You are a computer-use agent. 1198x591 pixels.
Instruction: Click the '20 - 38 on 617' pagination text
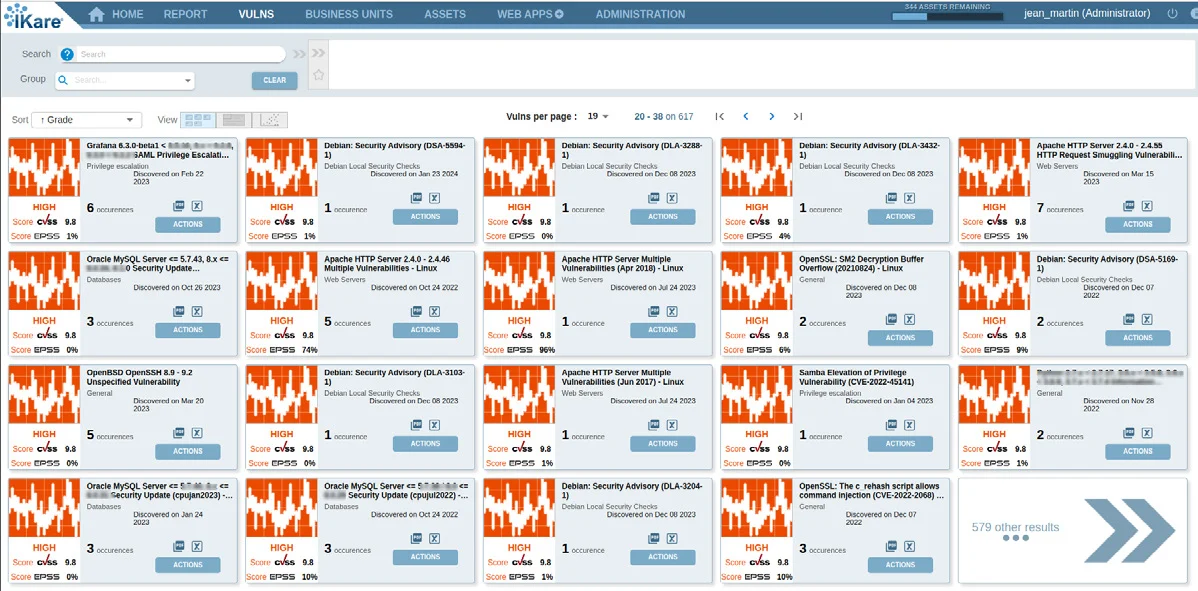[x=664, y=117]
